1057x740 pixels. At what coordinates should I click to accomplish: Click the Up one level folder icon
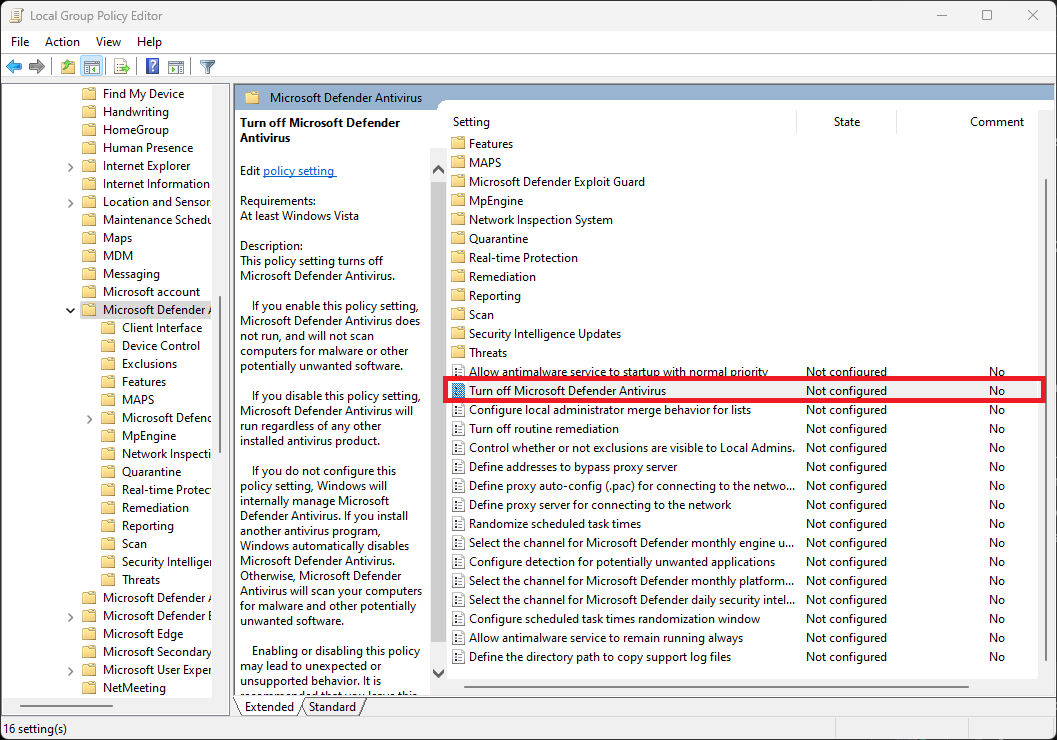(x=67, y=66)
